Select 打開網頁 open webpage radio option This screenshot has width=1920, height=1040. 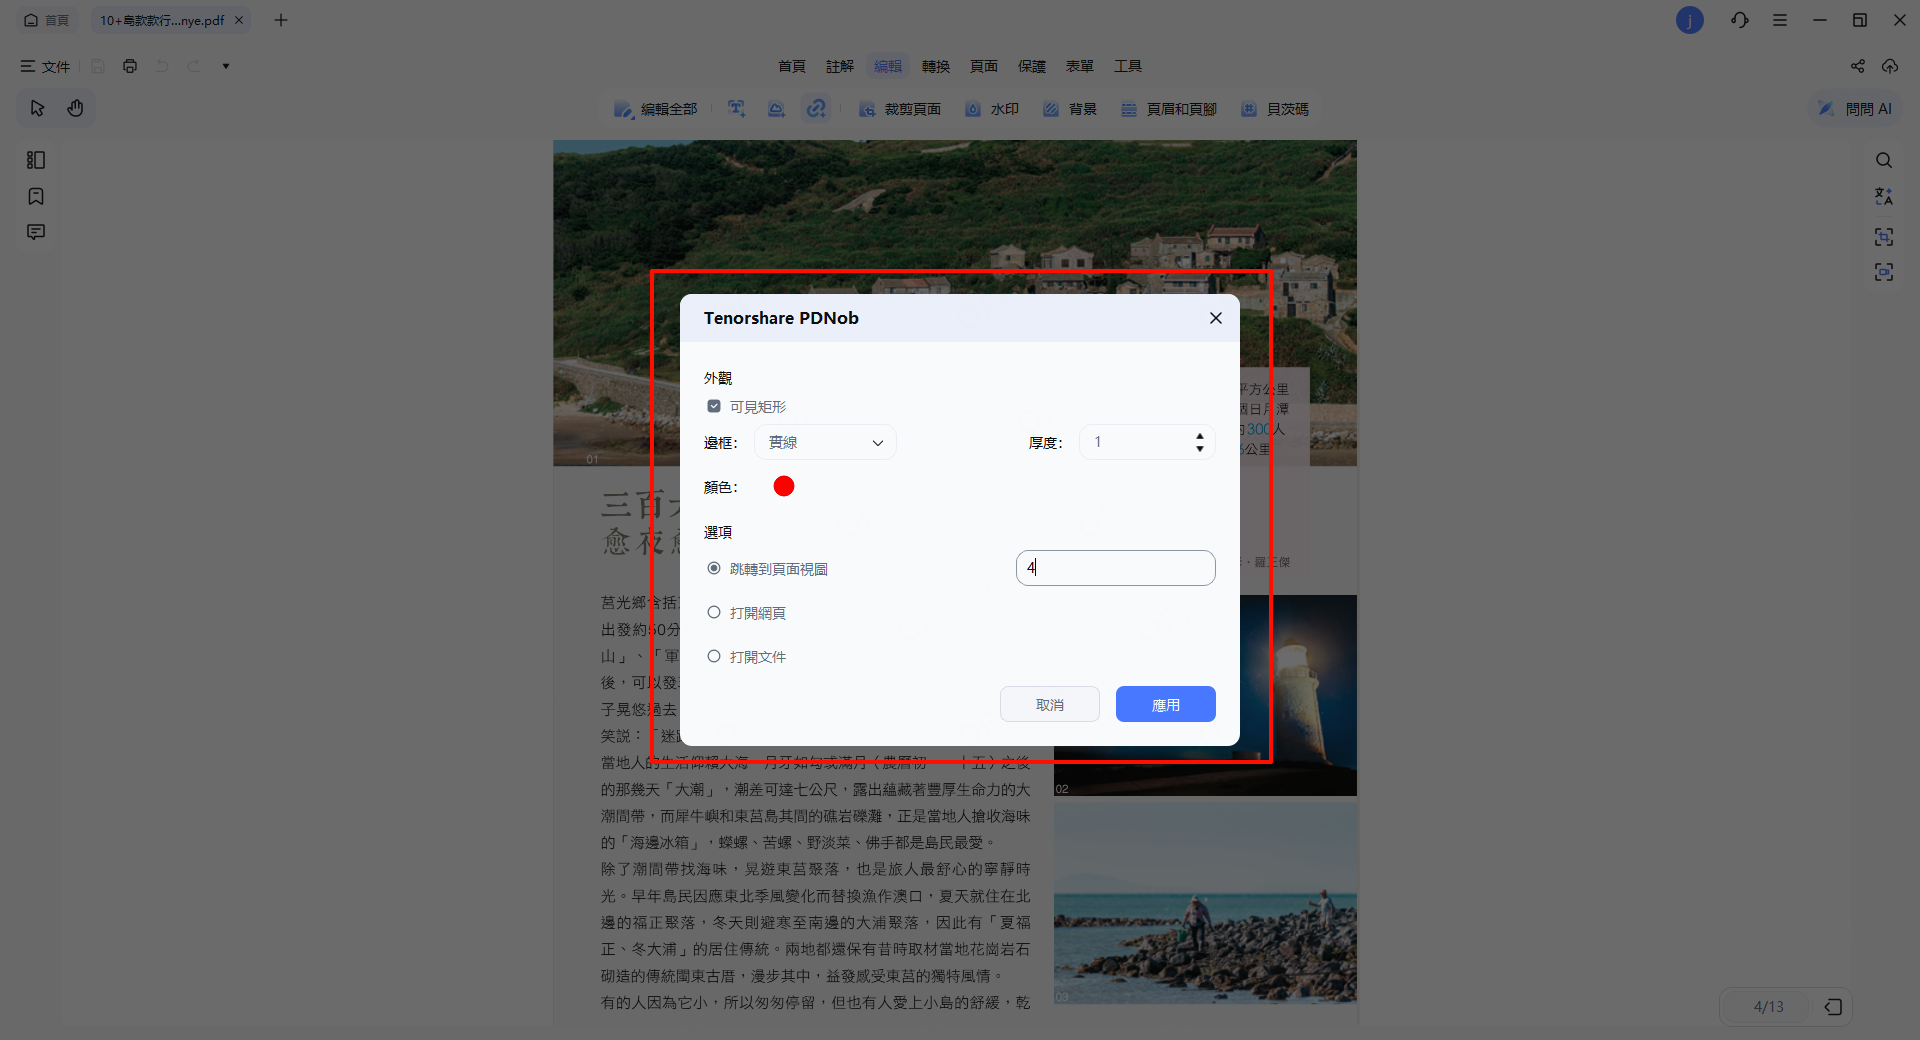[x=714, y=612]
